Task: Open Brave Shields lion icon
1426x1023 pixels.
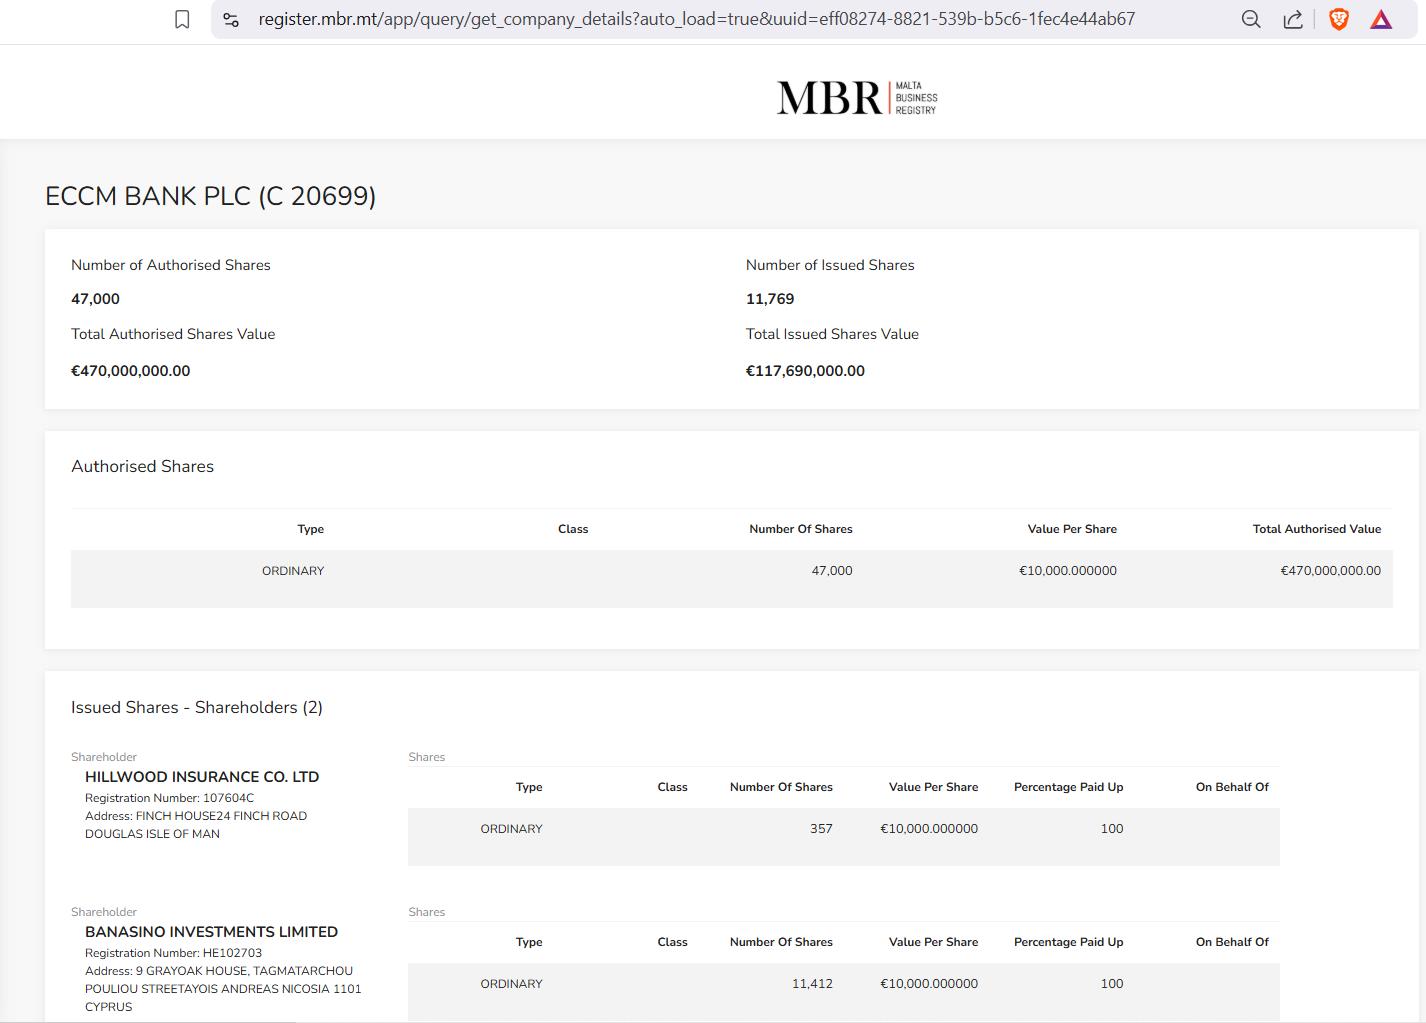Action: point(1338,19)
